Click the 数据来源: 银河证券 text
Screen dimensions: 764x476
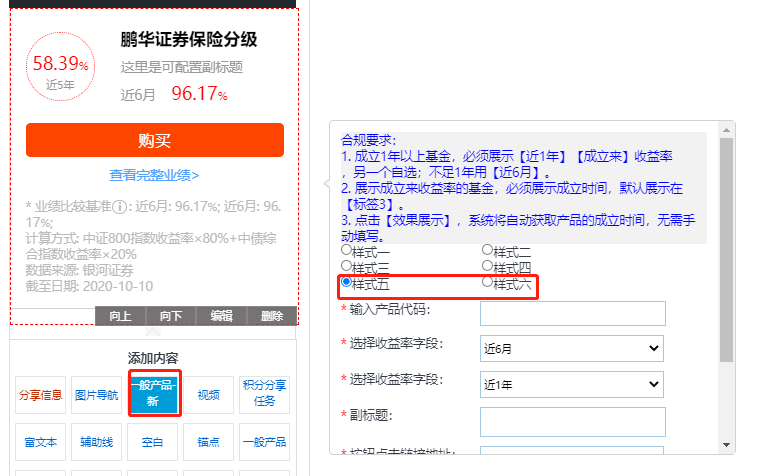click(x=79, y=270)
